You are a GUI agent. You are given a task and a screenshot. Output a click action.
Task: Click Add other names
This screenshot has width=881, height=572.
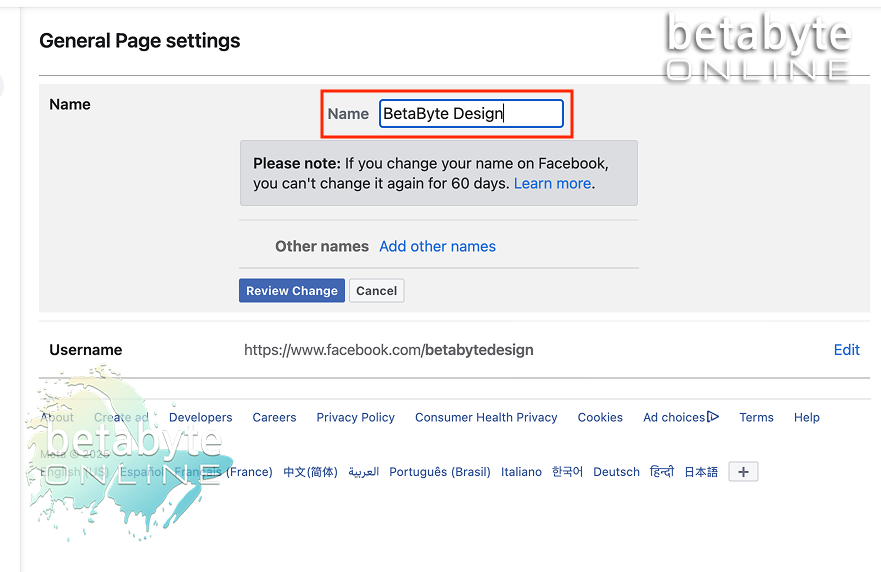(437, 246)
